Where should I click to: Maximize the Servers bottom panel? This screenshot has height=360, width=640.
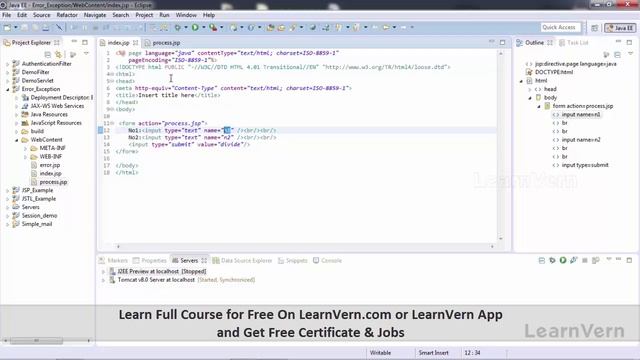pyautogui.click(x=629, y=260)
